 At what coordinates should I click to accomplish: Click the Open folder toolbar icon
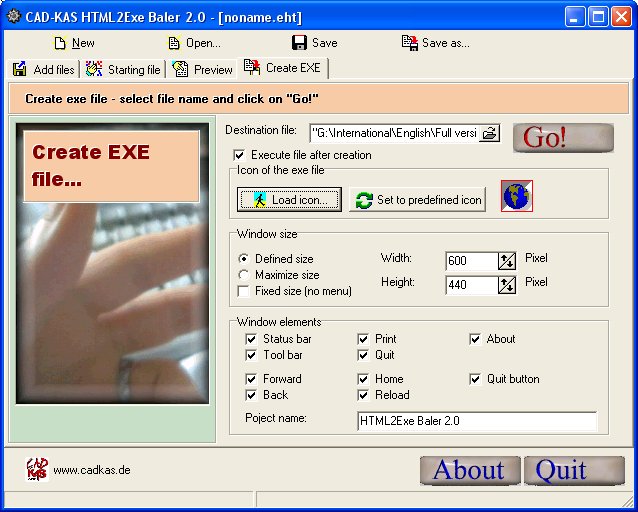click(174, 43)
